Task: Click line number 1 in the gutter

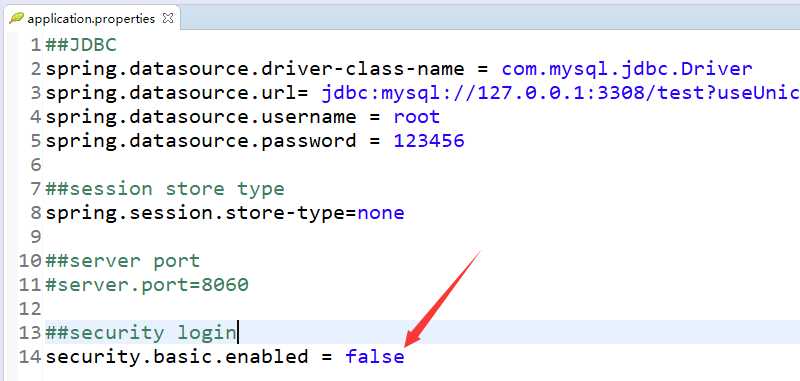Action: click(36, 45)
